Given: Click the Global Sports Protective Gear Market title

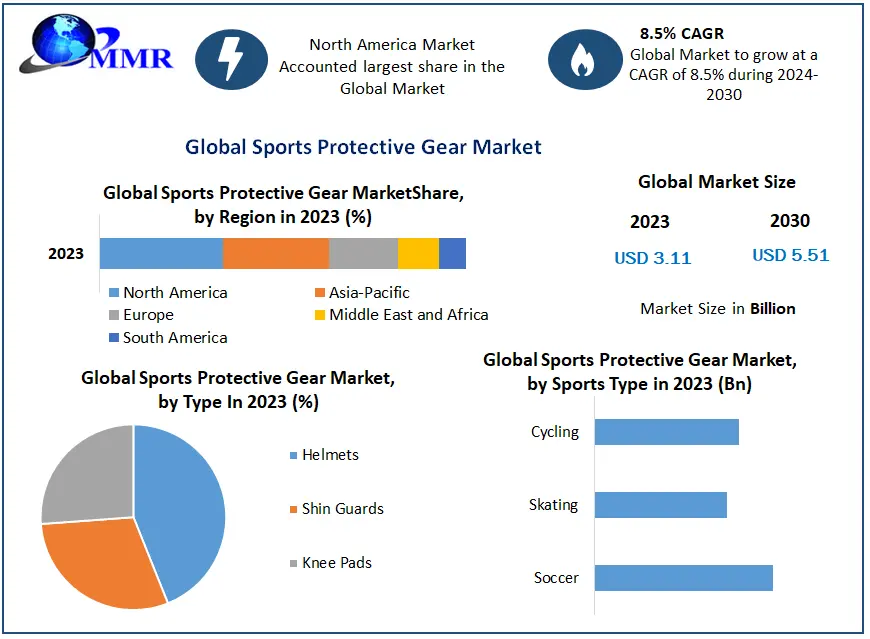Looking at the screenshot, I should 363,147.
